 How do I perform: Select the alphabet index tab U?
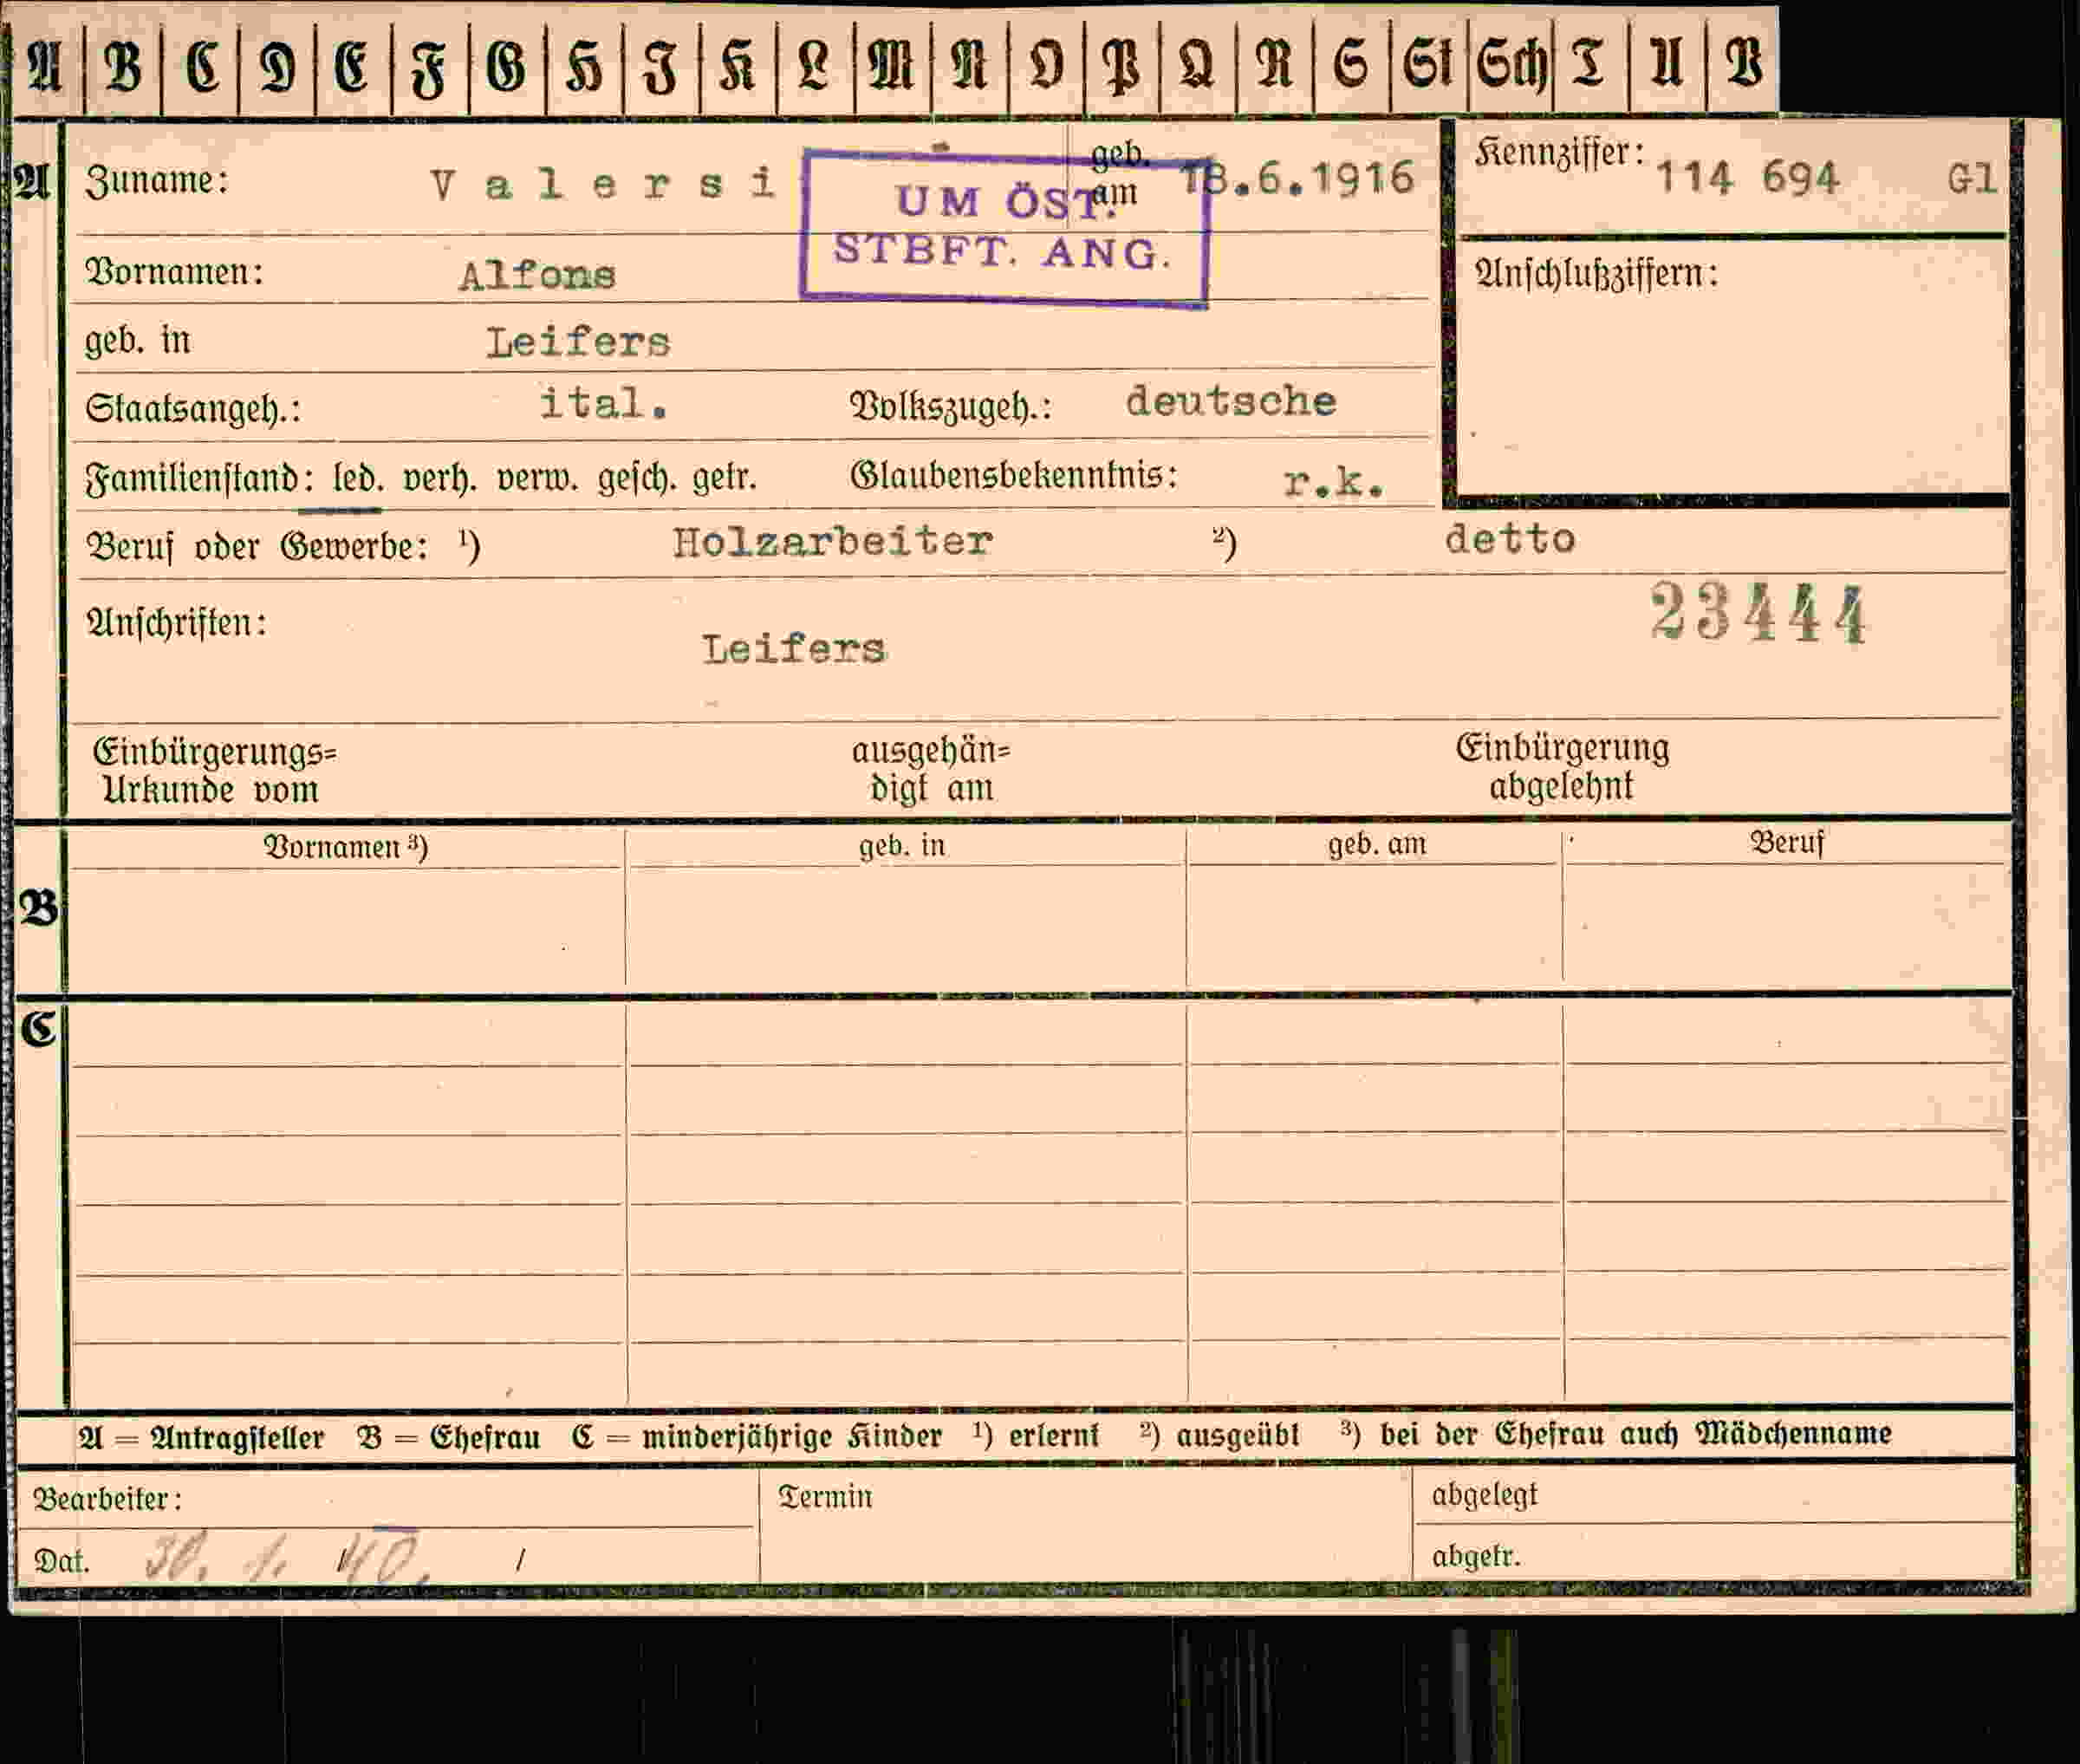1667,65
